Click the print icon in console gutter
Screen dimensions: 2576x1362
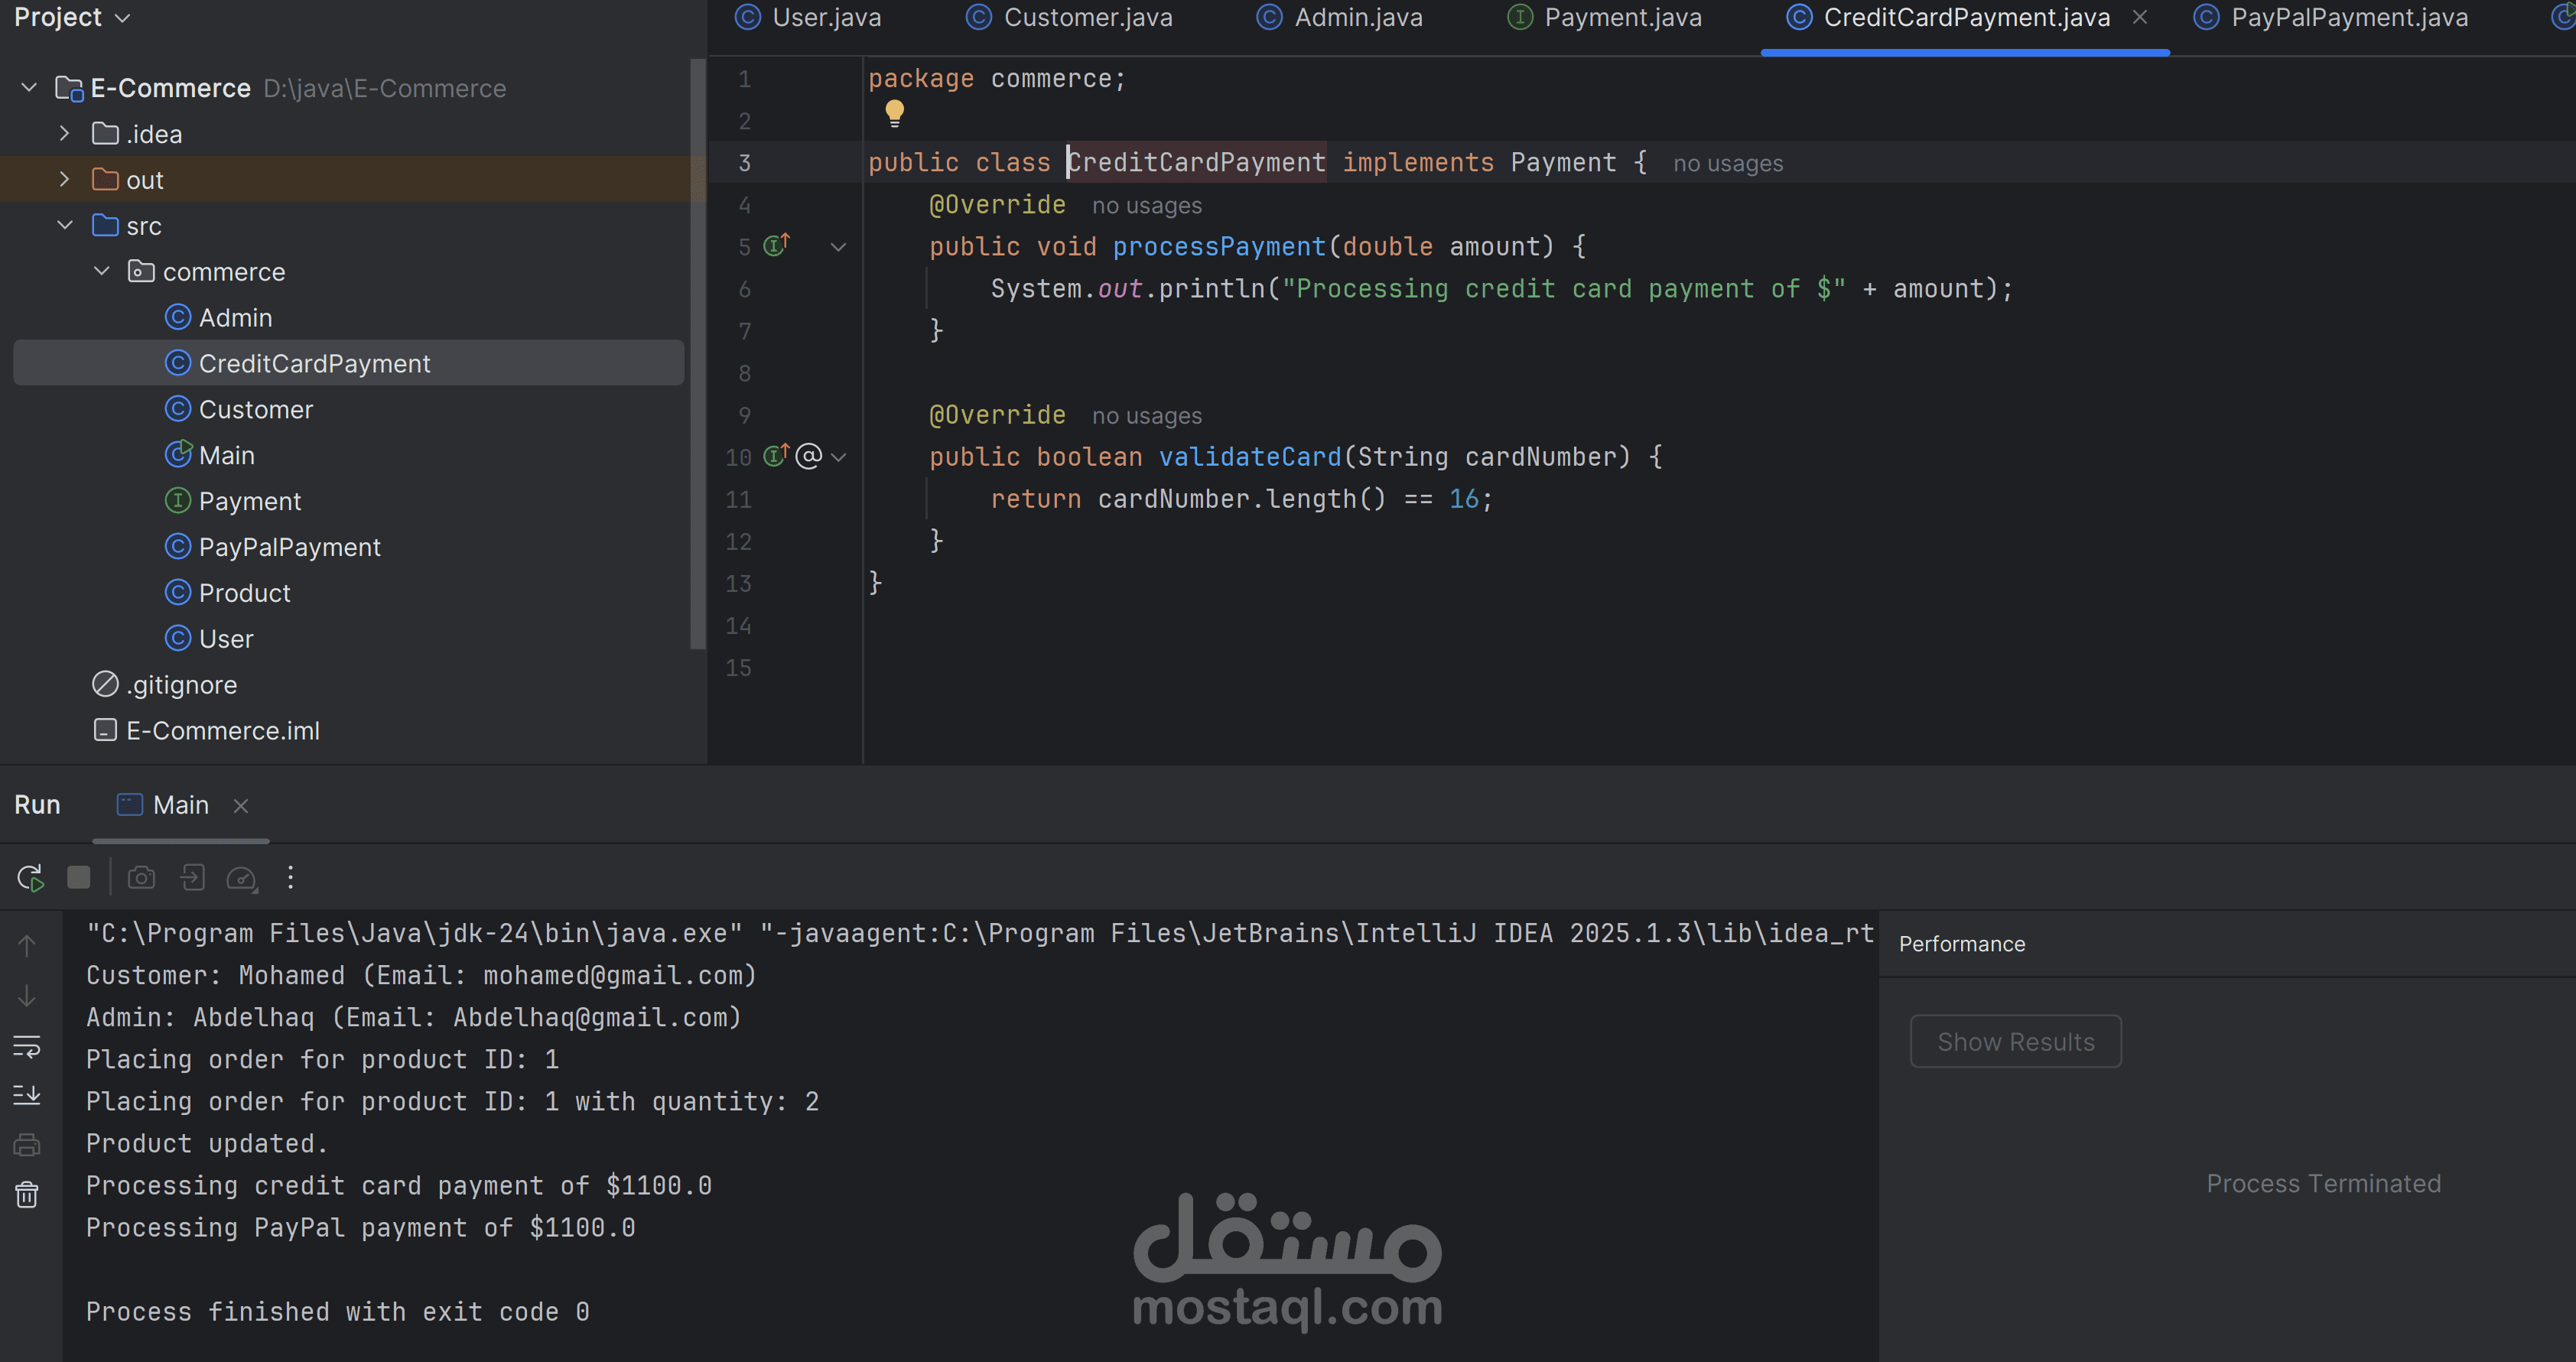tap(27, 1145)
